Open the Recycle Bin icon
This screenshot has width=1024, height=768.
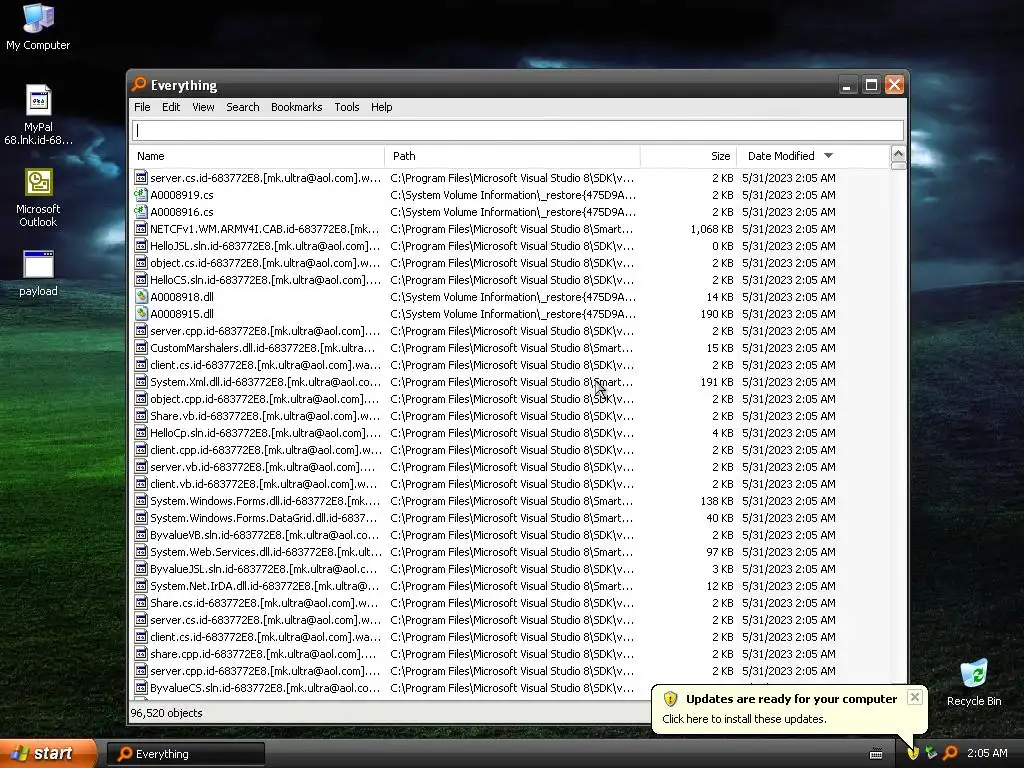[974, 682]
